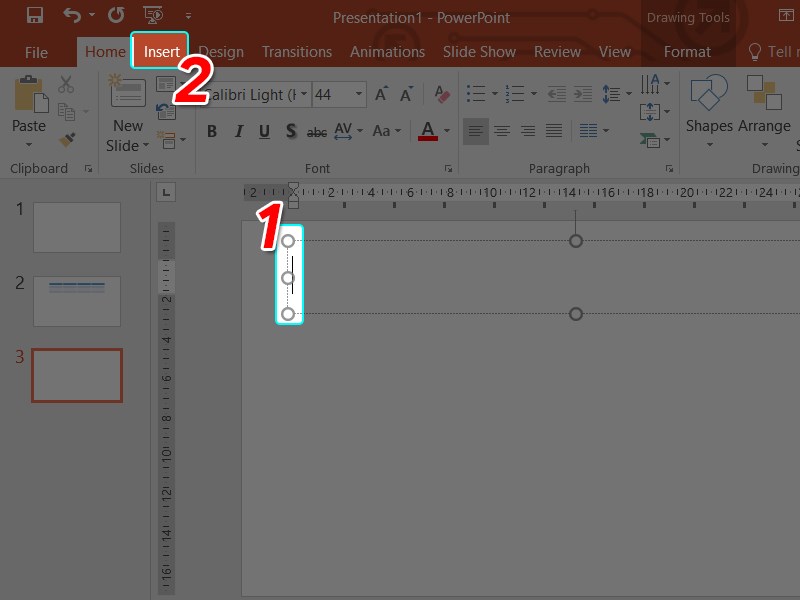Open the Bullets list dropdown arrow
800x600 pixels.
coord(493,95)
